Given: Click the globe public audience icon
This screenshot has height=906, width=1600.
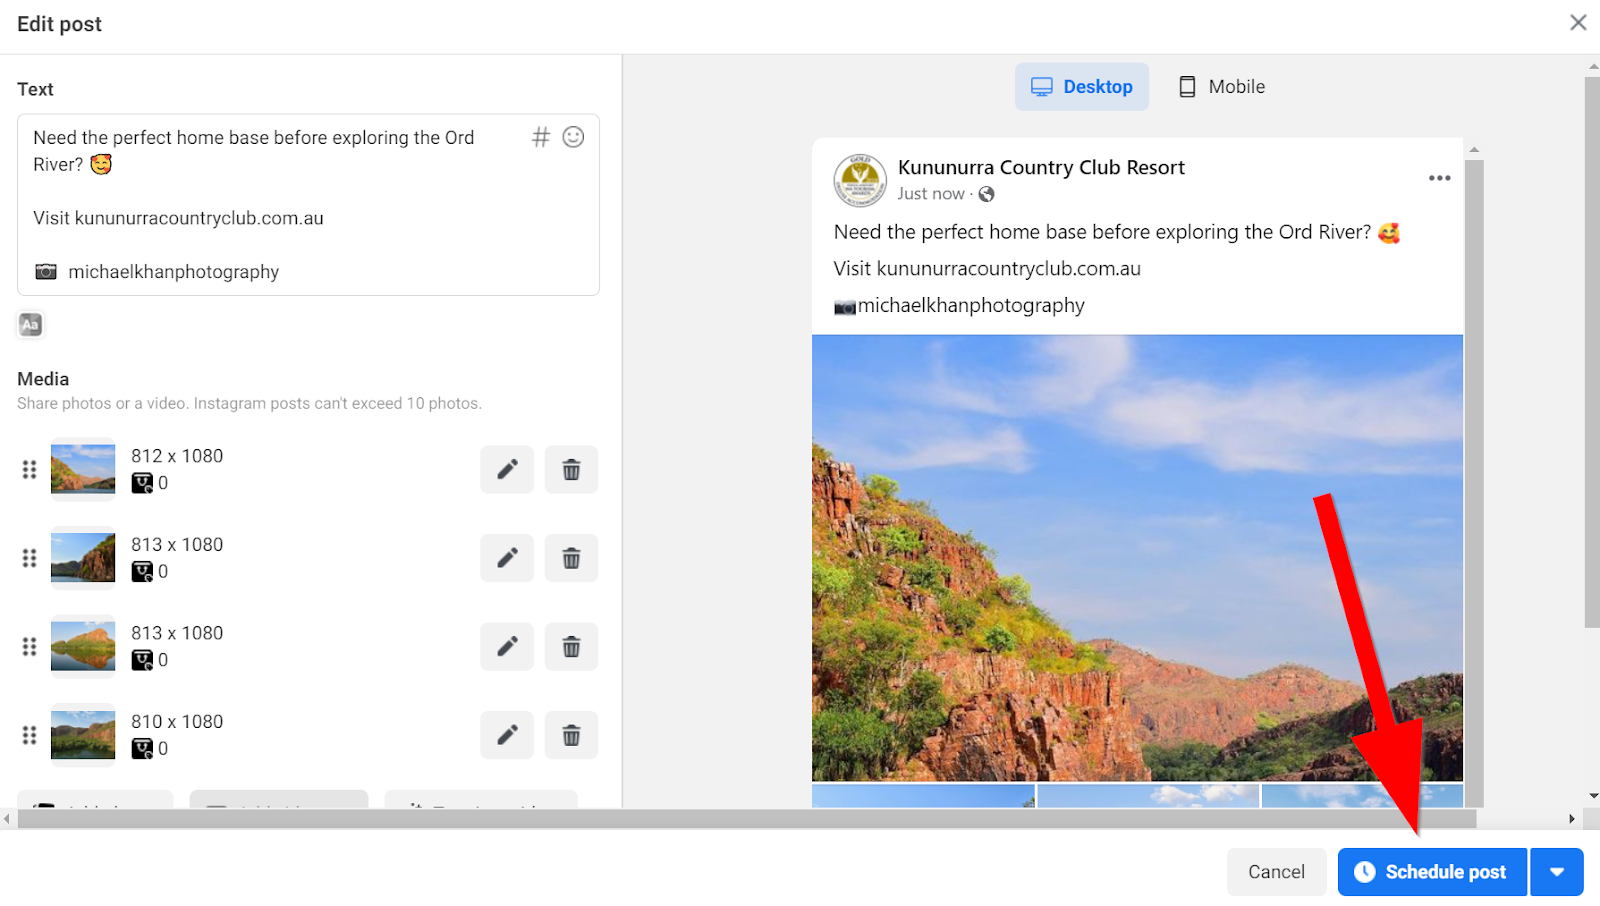Looking at the screenshot, I should pyautogui.click(x=986, y=194).
